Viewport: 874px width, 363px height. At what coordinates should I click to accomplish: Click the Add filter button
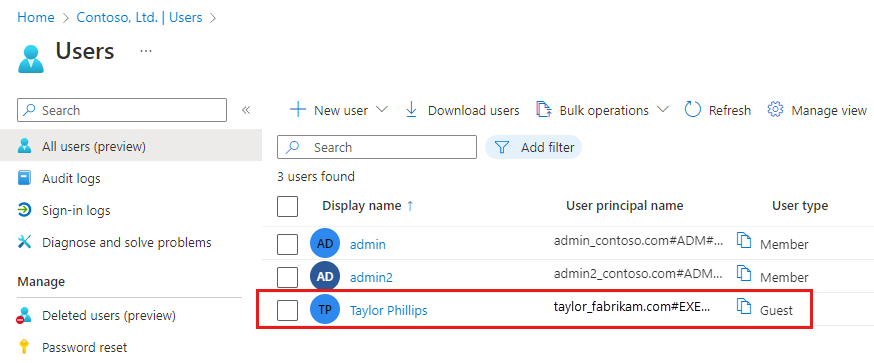click(533, 147)
